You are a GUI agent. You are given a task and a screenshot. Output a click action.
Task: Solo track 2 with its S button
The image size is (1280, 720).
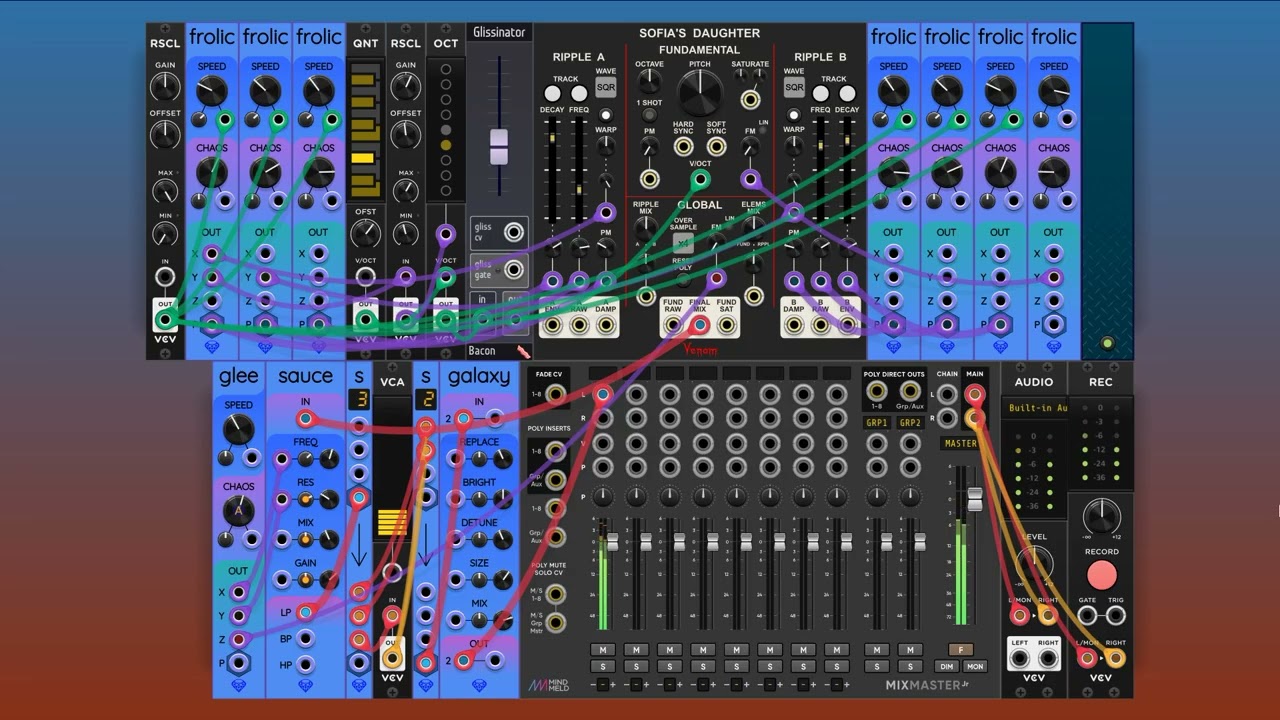pyautogui.click(x=636, y=666)
